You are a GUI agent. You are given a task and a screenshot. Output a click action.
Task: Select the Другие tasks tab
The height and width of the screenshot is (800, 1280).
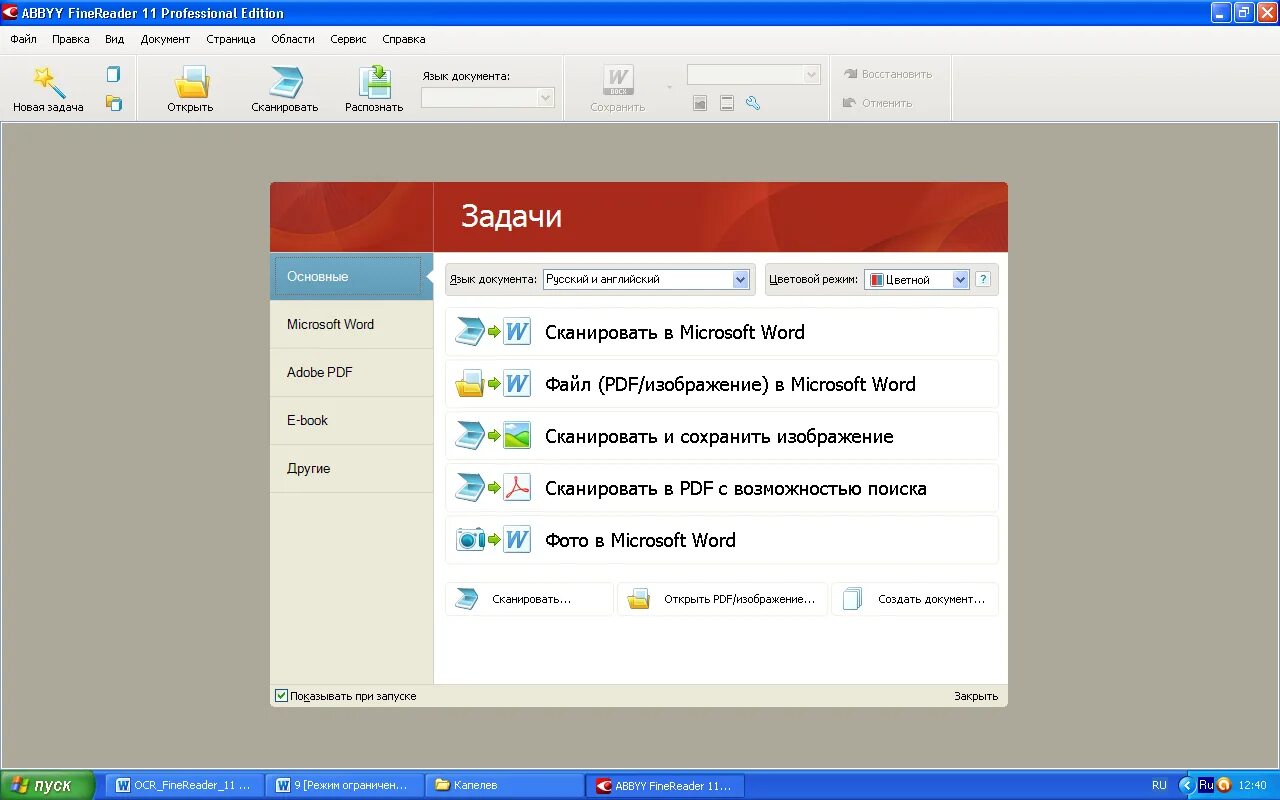(351, 468)
